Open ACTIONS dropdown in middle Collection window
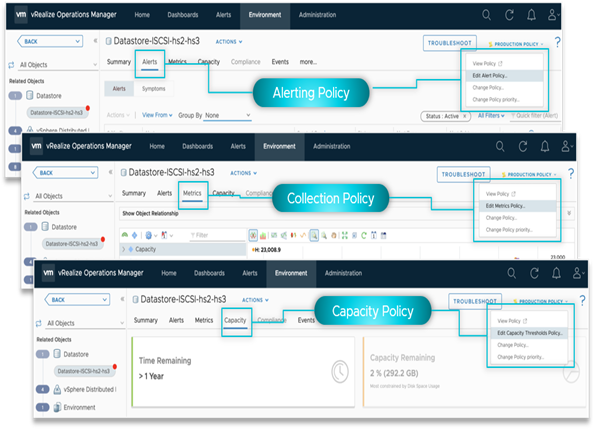594x429 pixels. 244,173
